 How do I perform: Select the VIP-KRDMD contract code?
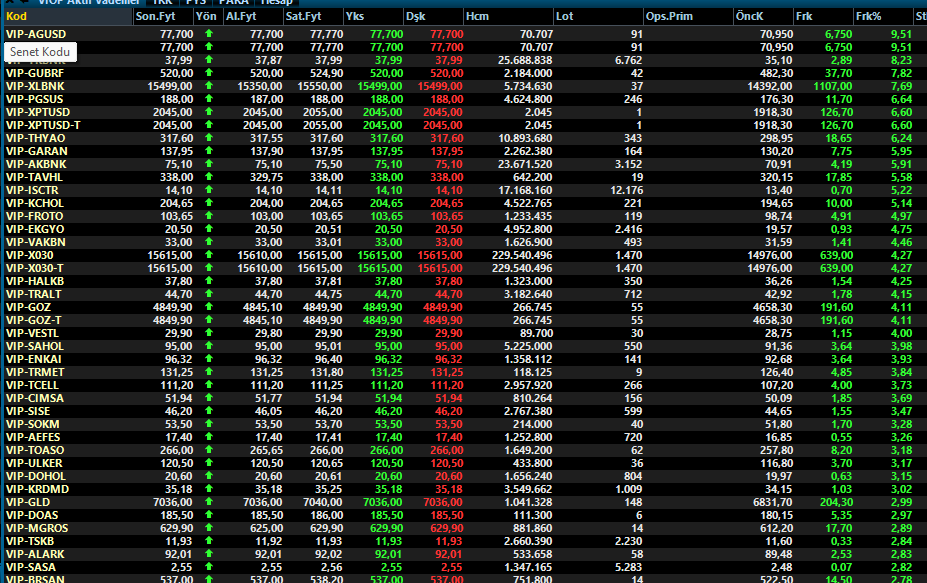point(37,490)
